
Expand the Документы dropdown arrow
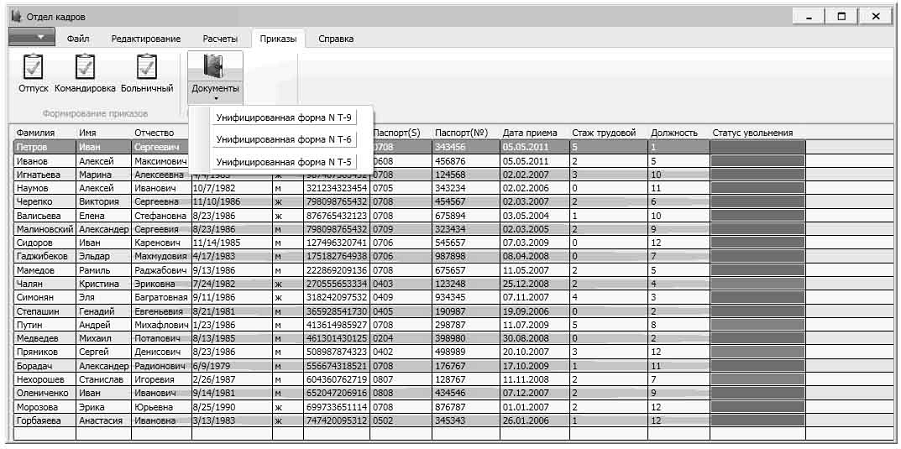tap(215, 99)
